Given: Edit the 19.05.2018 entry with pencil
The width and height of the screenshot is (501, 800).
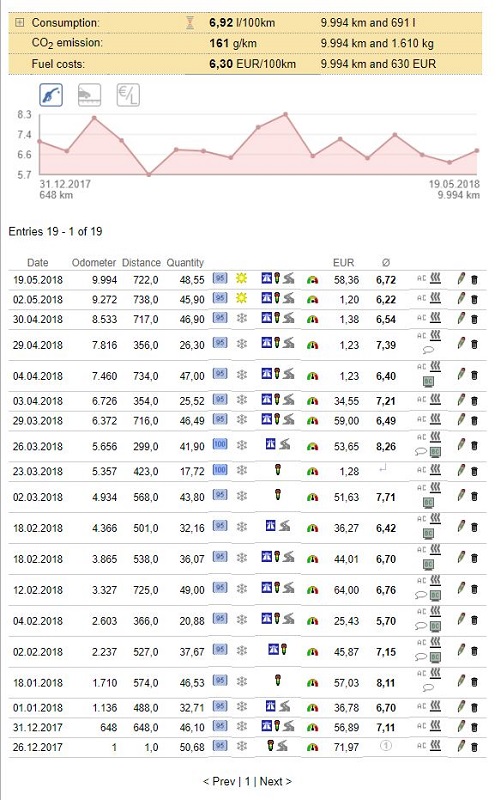Looking at the screenshot, I should (461, 279).
